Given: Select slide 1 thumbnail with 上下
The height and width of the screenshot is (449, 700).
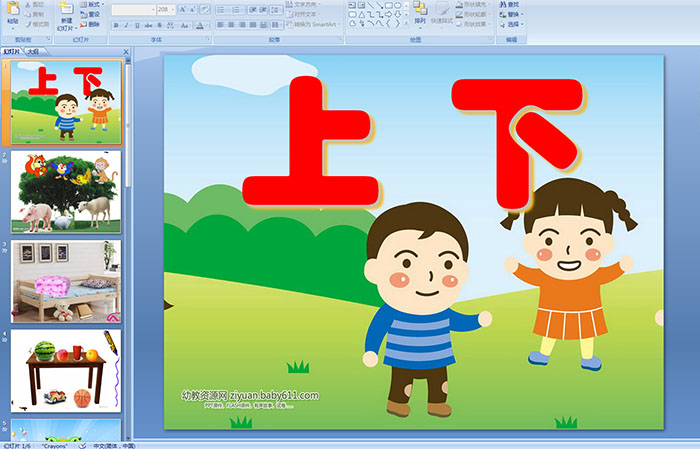Looking at the screenshot, I should (x=66, y=103).
